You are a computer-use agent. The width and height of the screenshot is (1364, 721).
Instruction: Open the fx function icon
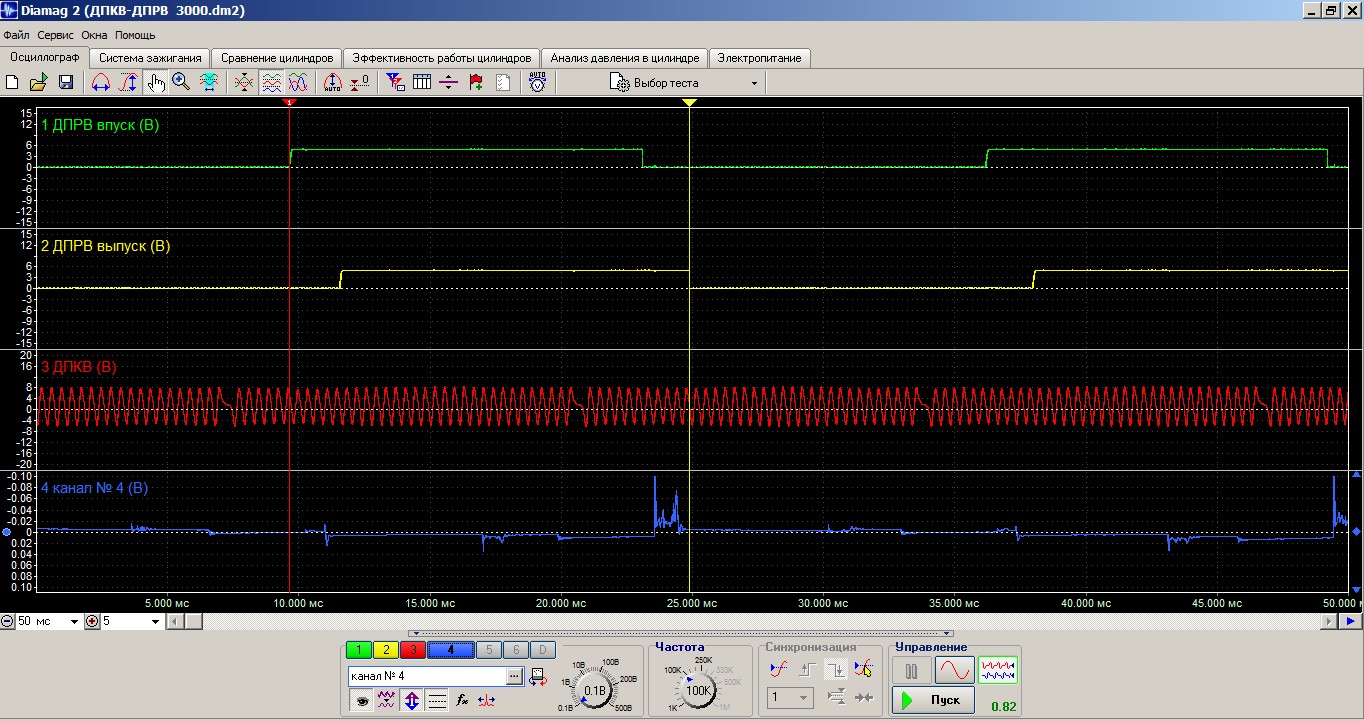pyautogui.click(x=462, y=701)
